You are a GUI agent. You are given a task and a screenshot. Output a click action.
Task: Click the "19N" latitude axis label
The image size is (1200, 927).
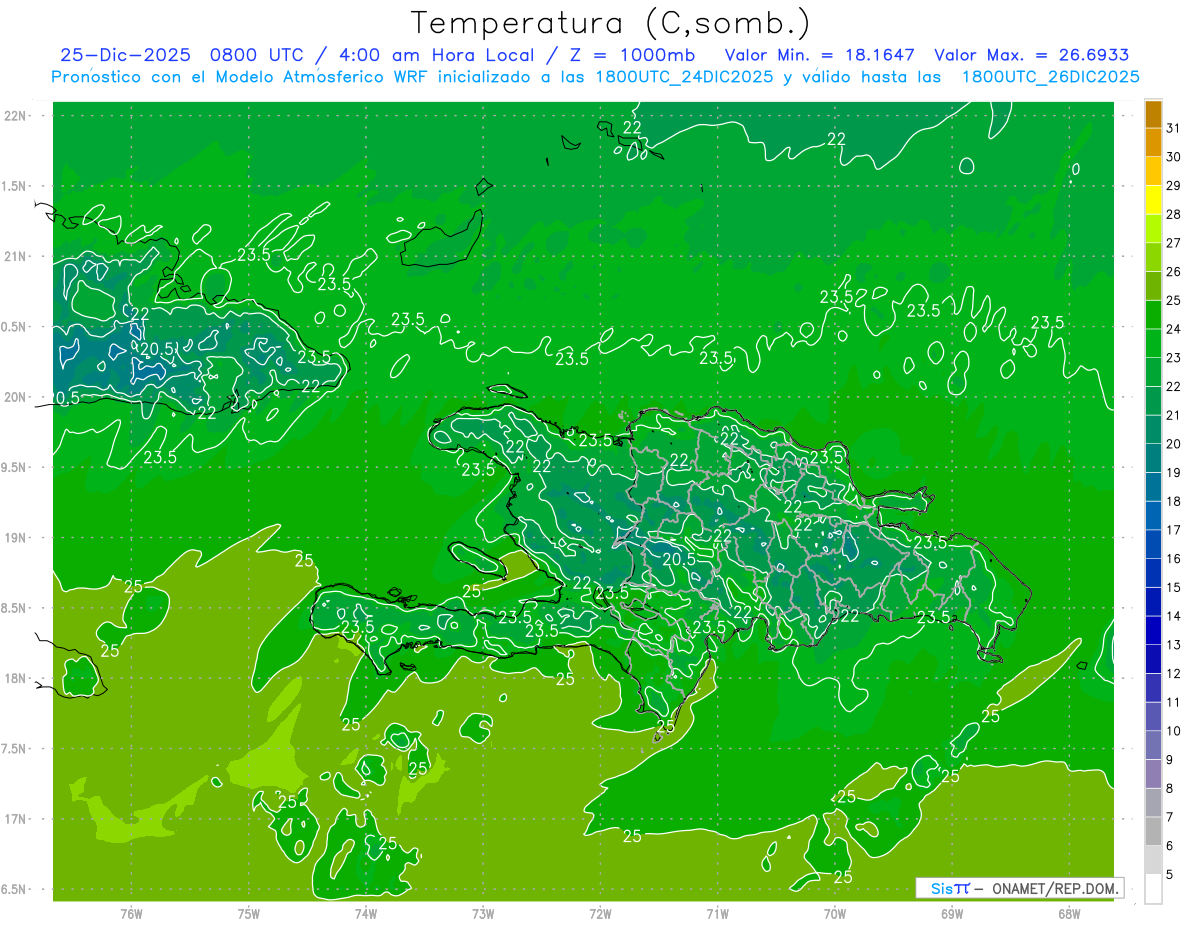point(16,538)
